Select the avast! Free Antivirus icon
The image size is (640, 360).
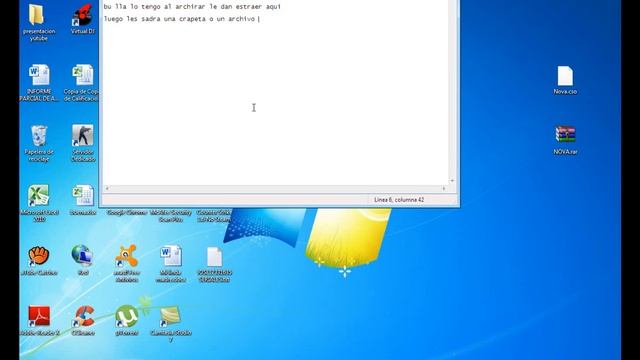(x=127, y=256)
